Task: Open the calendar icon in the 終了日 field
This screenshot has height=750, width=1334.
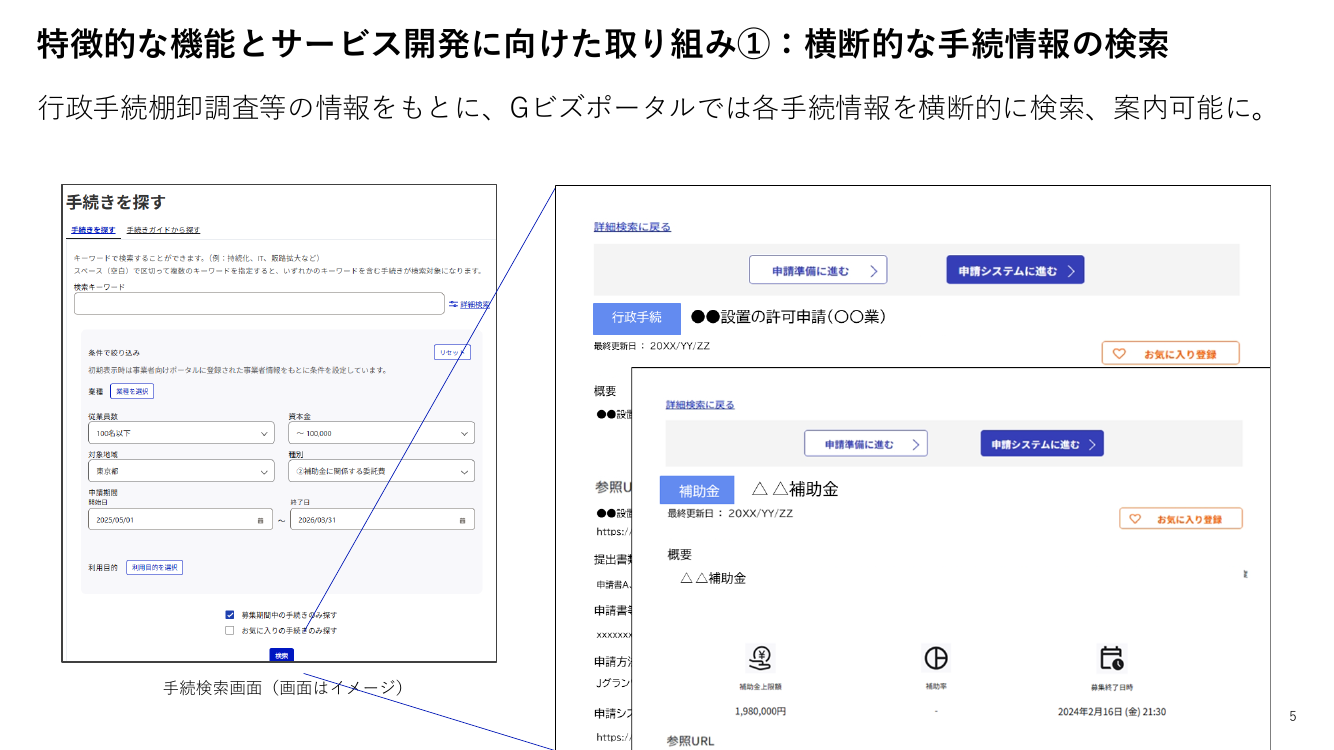Action: coord(462,520)
